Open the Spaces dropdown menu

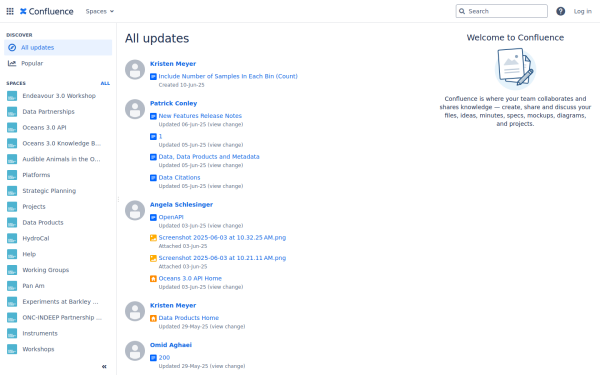[99, 11]
